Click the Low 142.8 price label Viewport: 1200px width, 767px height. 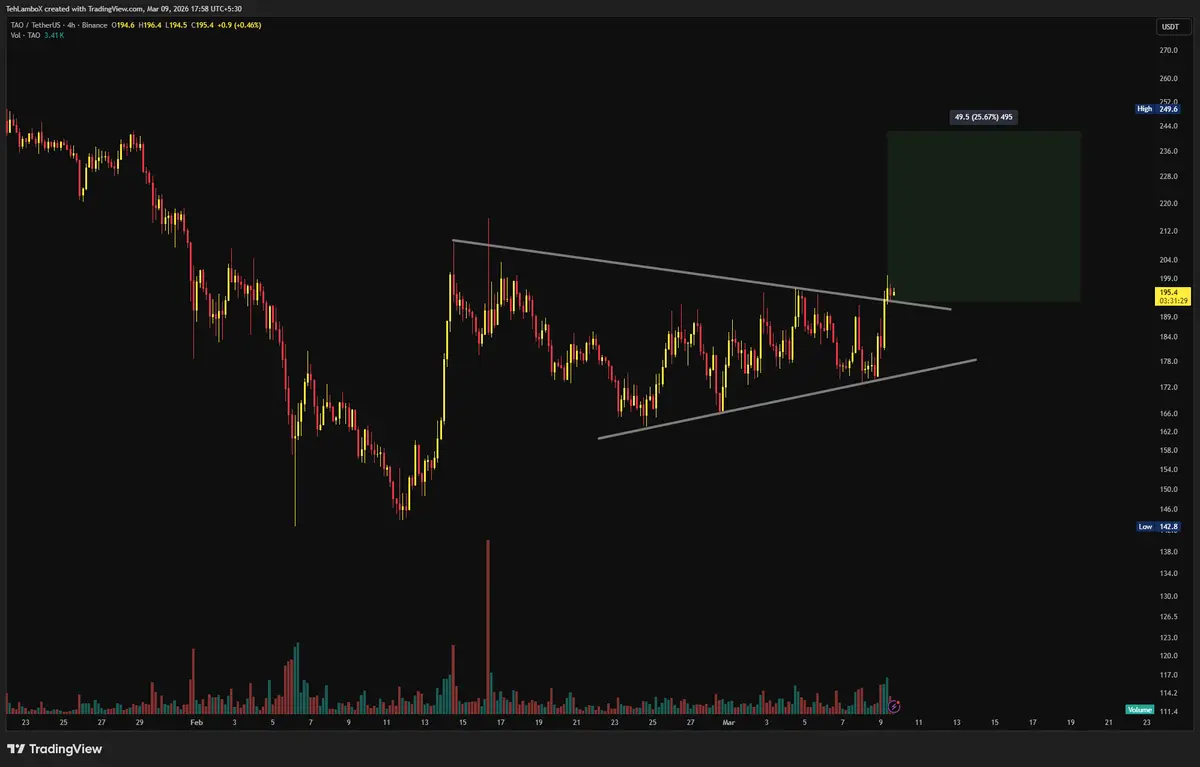click(1159, 526)
